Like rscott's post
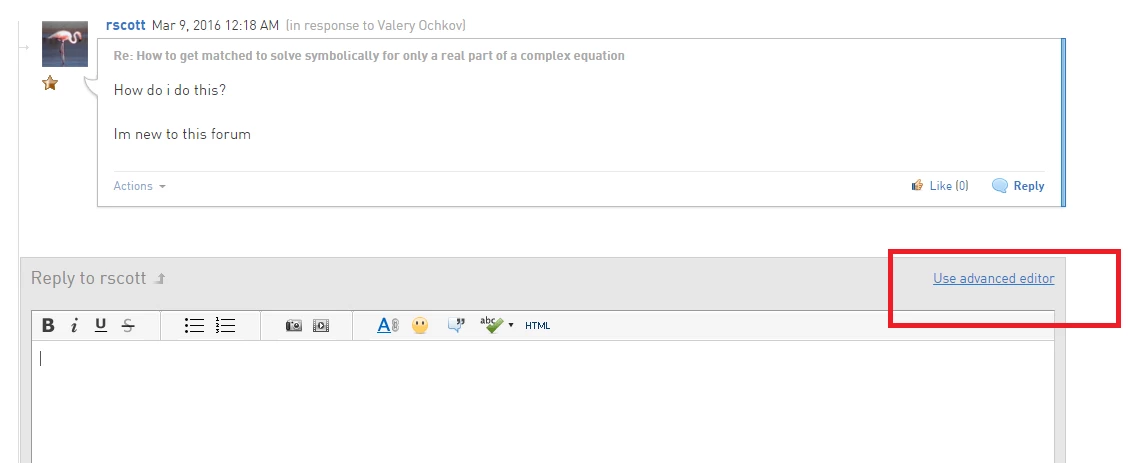 [x=940, y=186]
